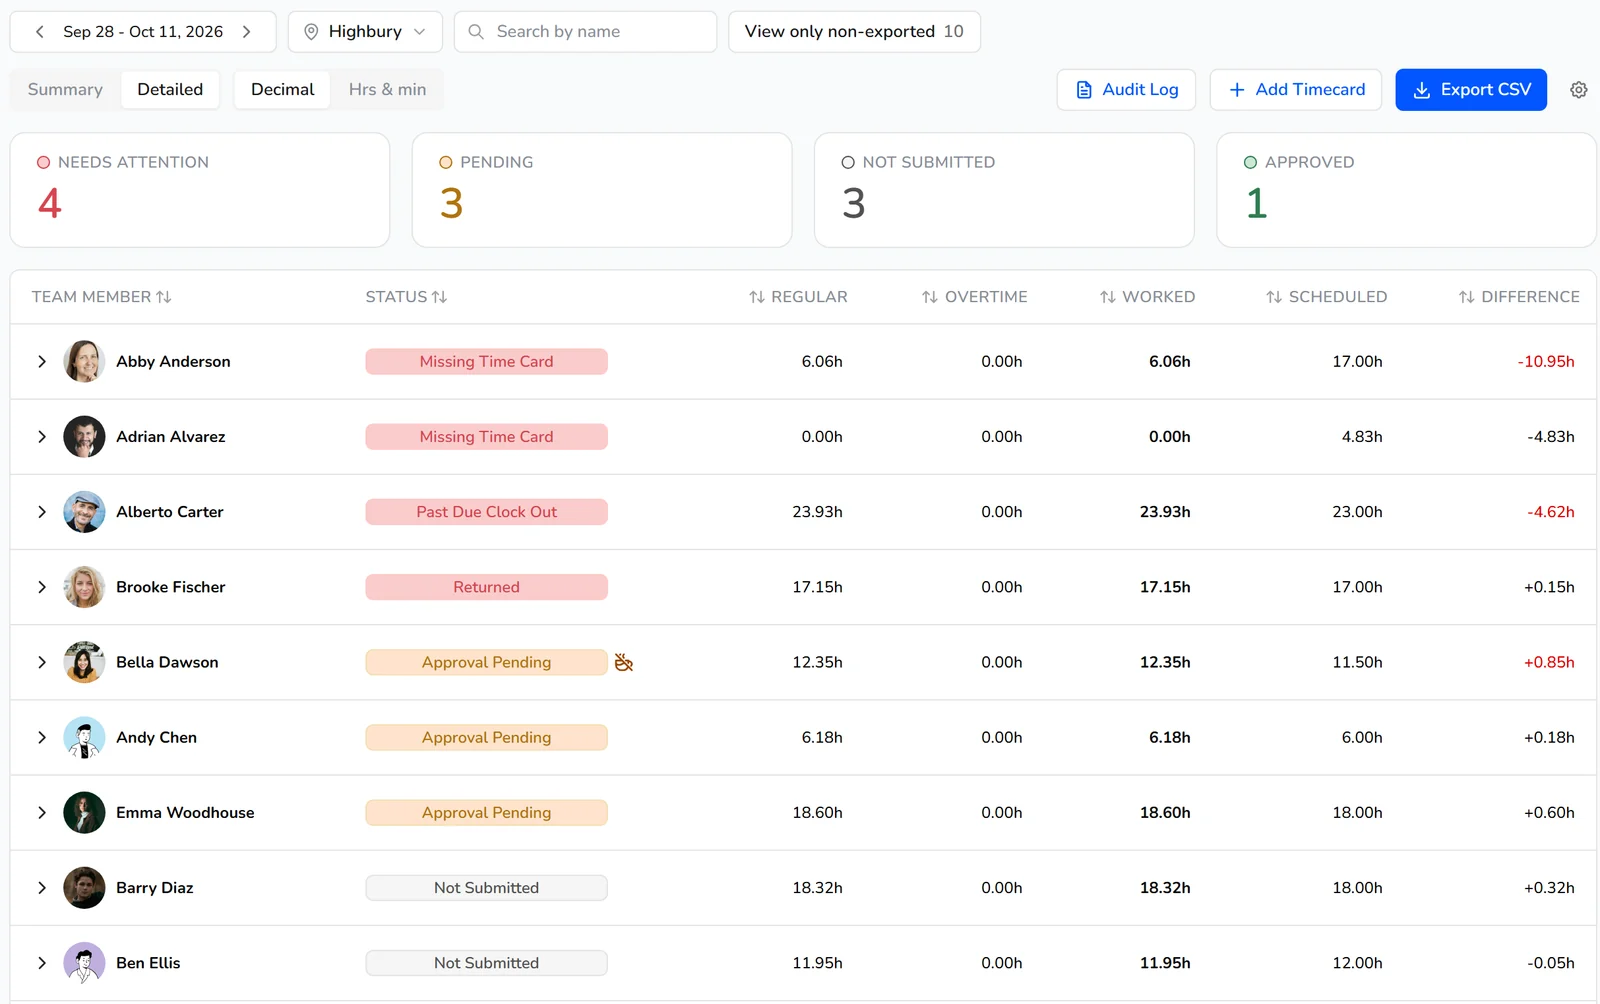Filter by Pending card
Screen dimensions: 1600x1004
coord(602,190)
